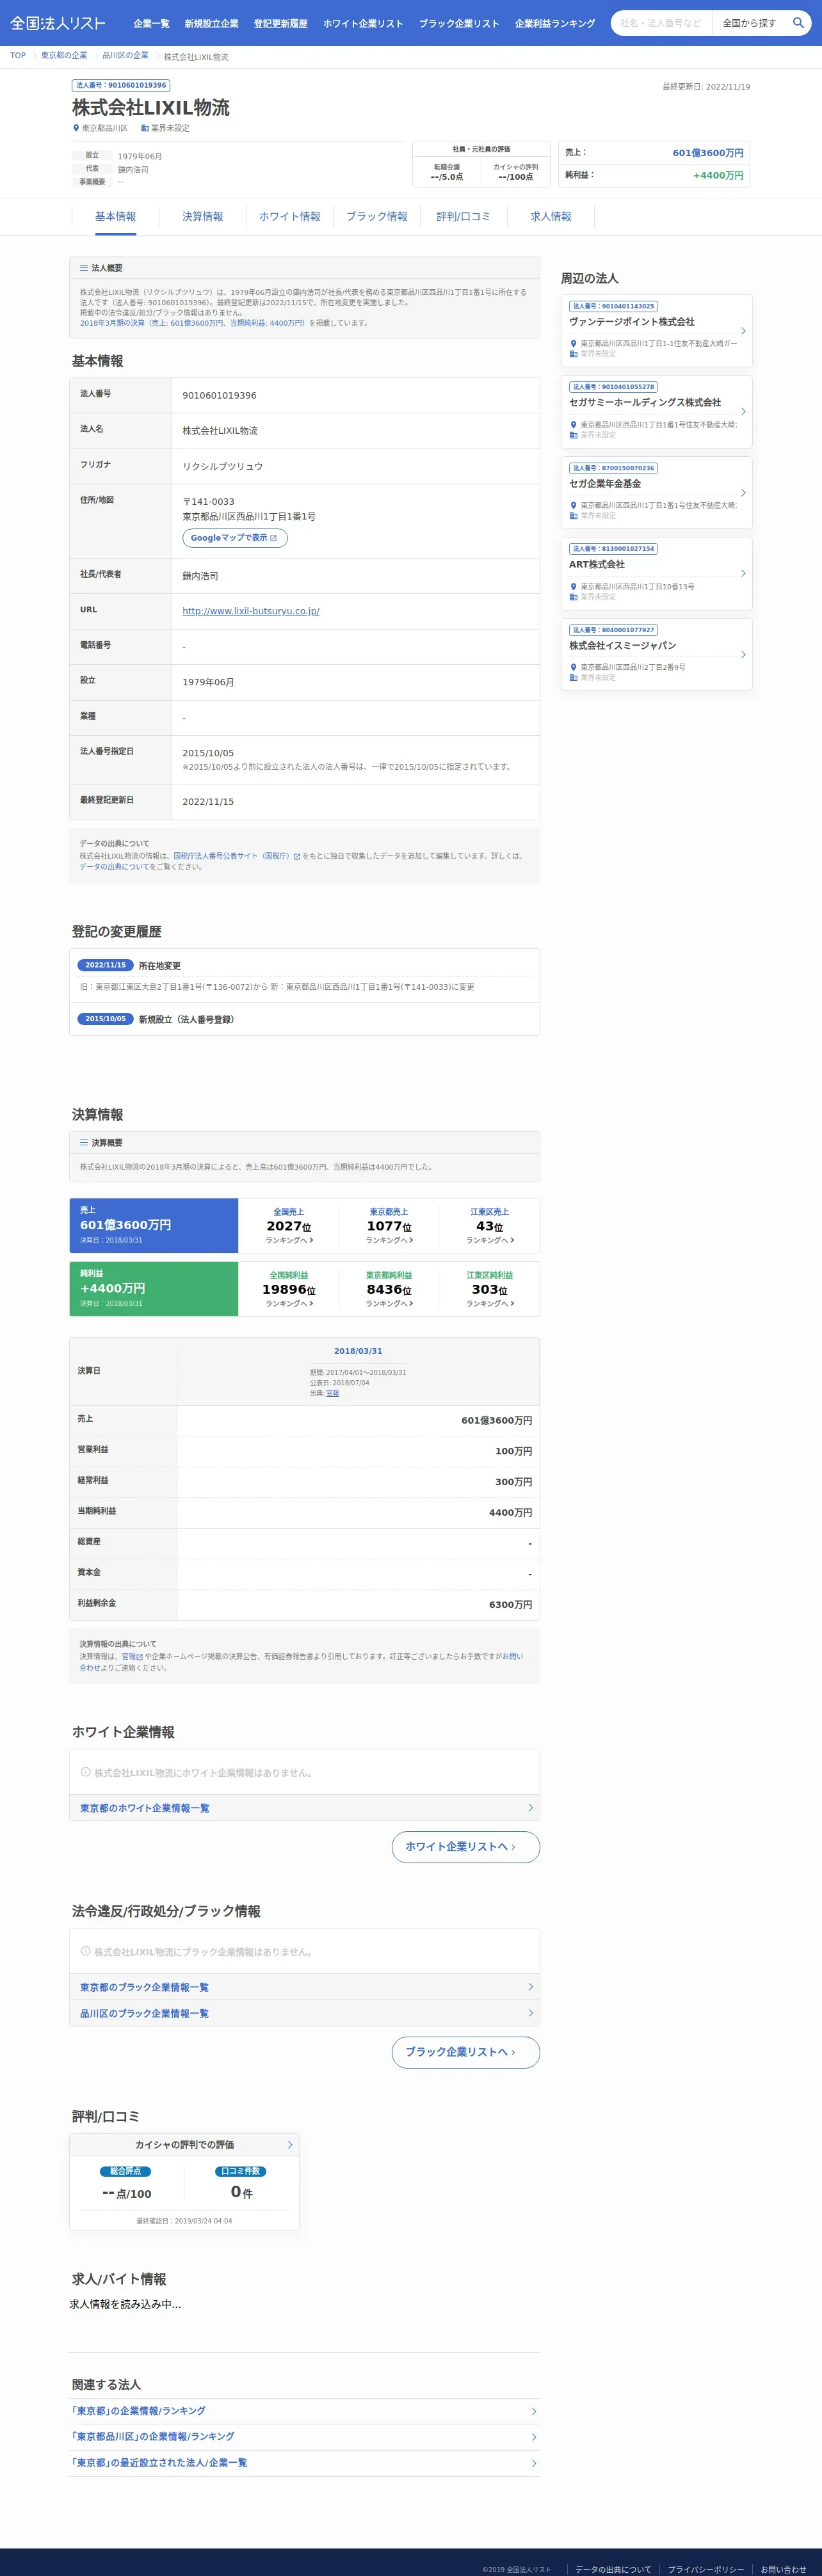Viewport: 822px width, 2576px height.
Task: Click the 2022/11/15 所在地変更 history entry
Action: tap(305, 976)
